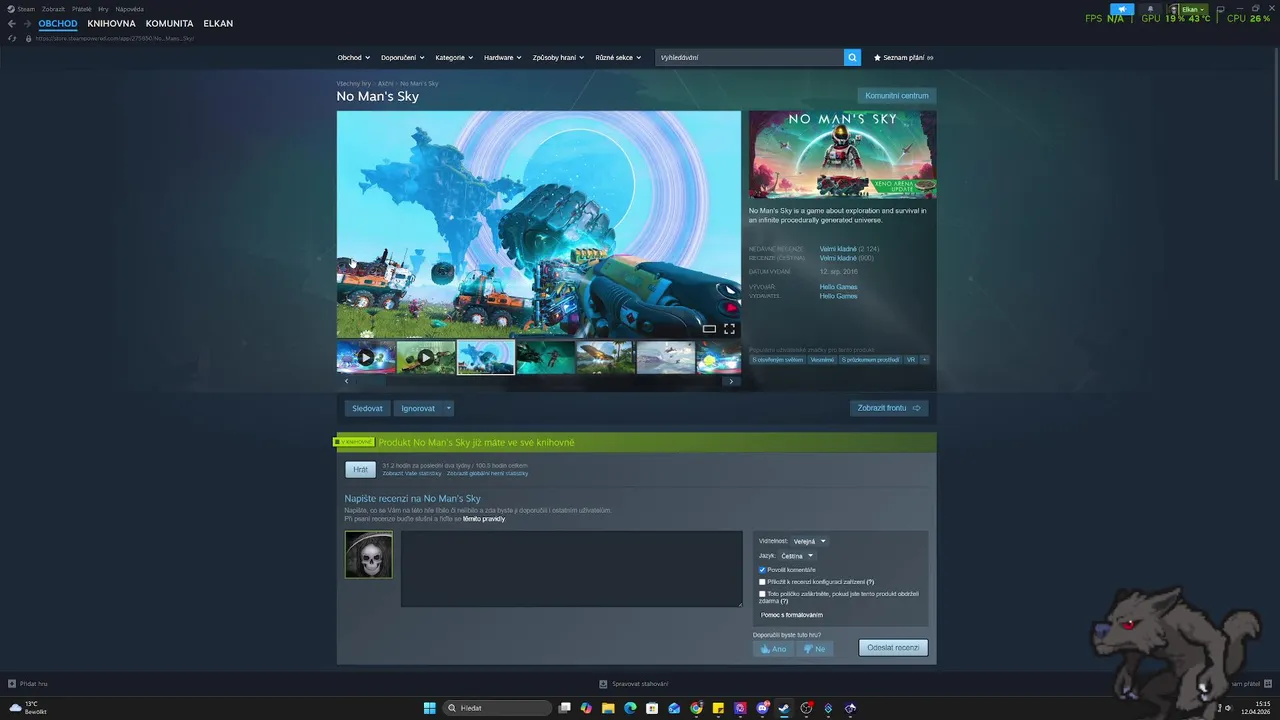
Task: Reload the store page with refresh icon
Action: 12,38
